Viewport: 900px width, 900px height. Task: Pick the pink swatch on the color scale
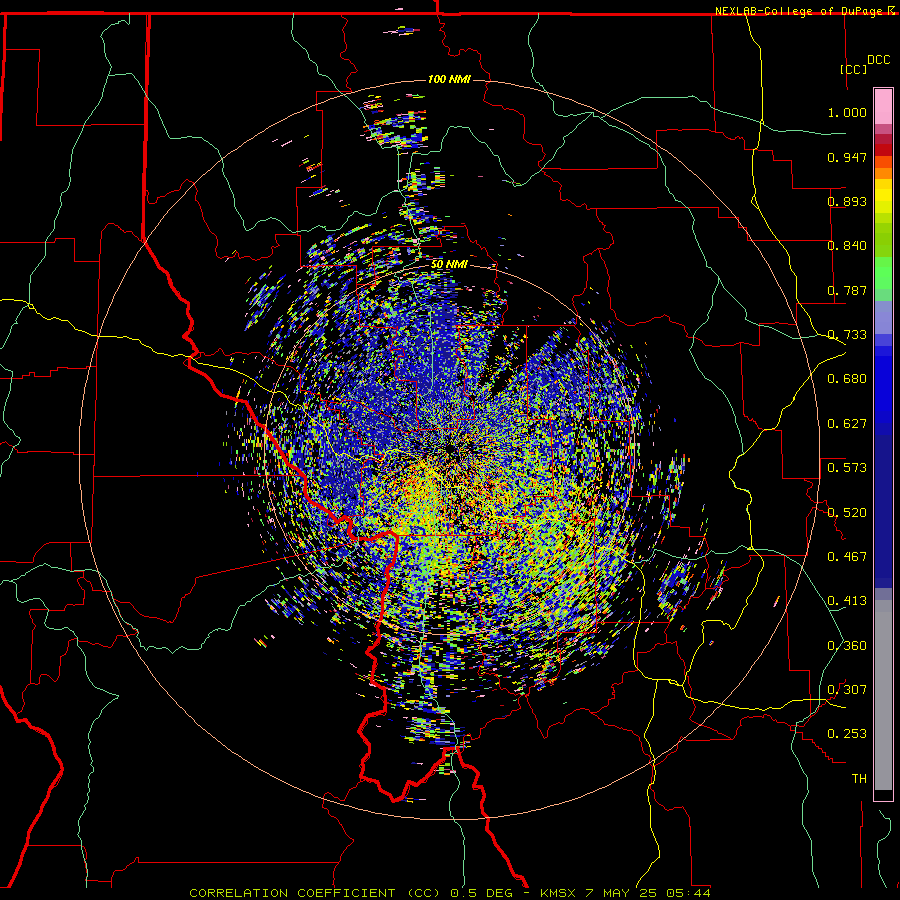[883, 107]
